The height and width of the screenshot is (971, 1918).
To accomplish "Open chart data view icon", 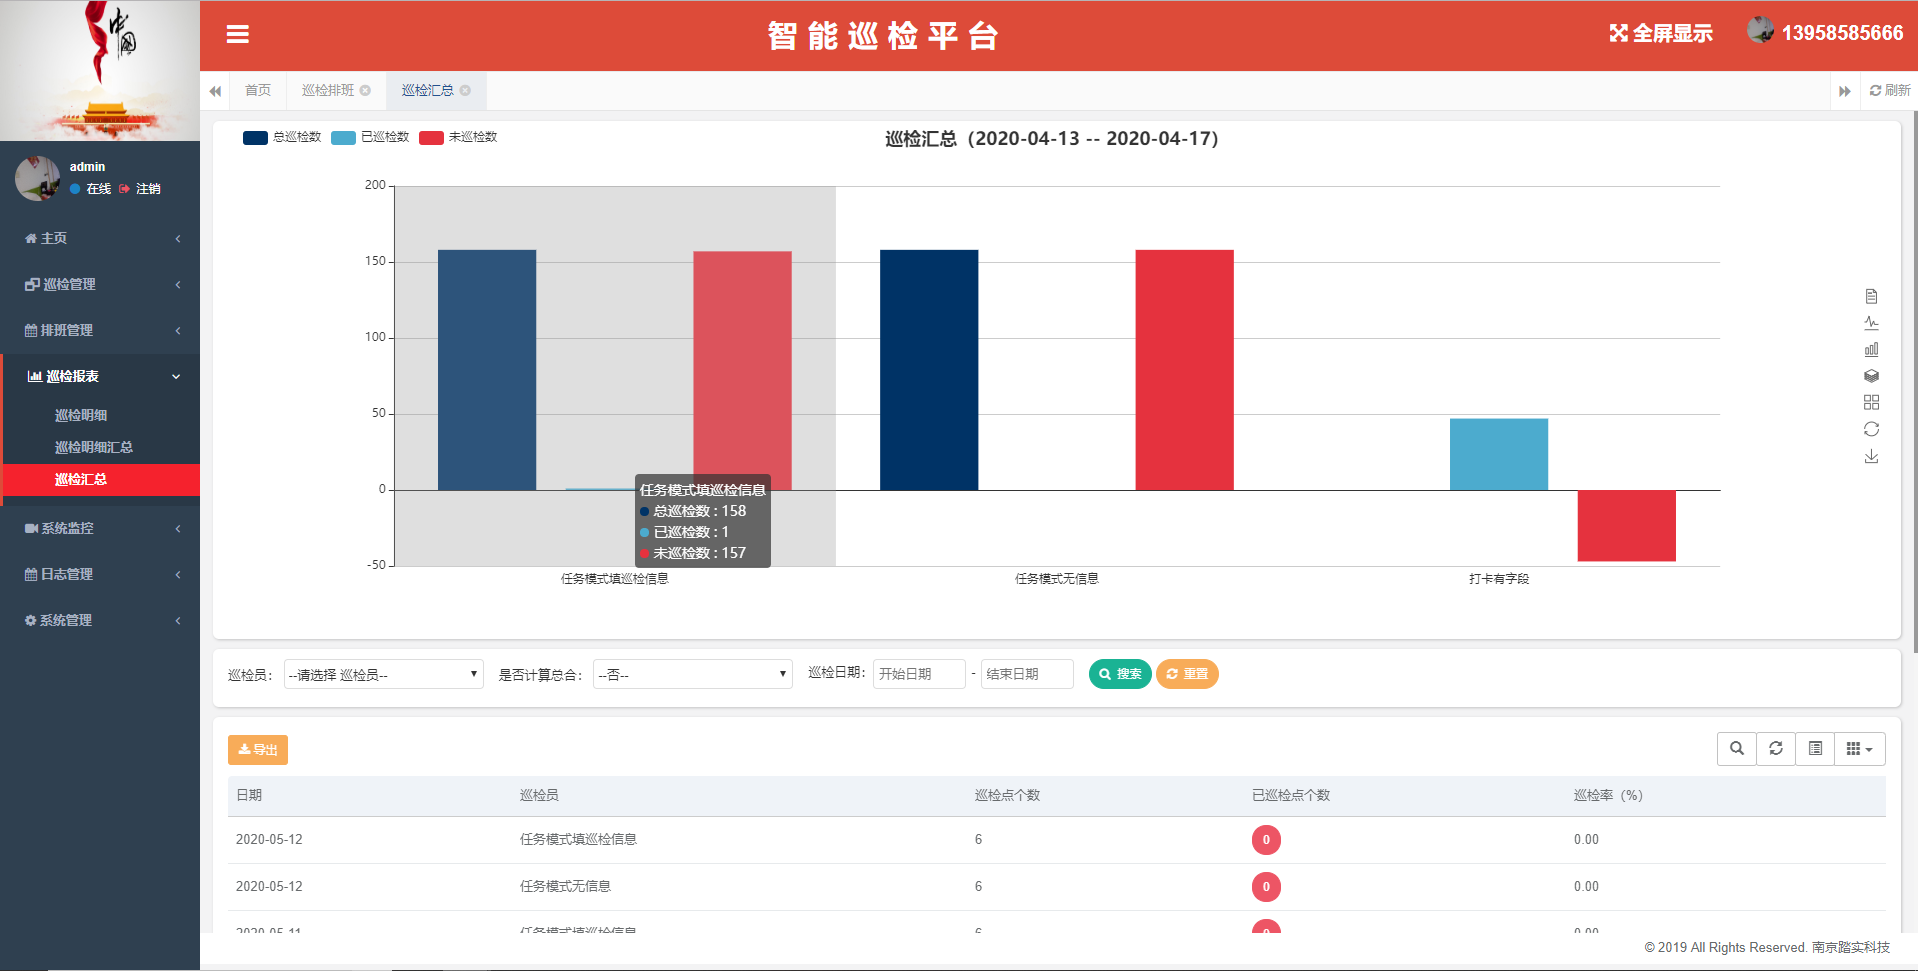I will [1871, 296].
